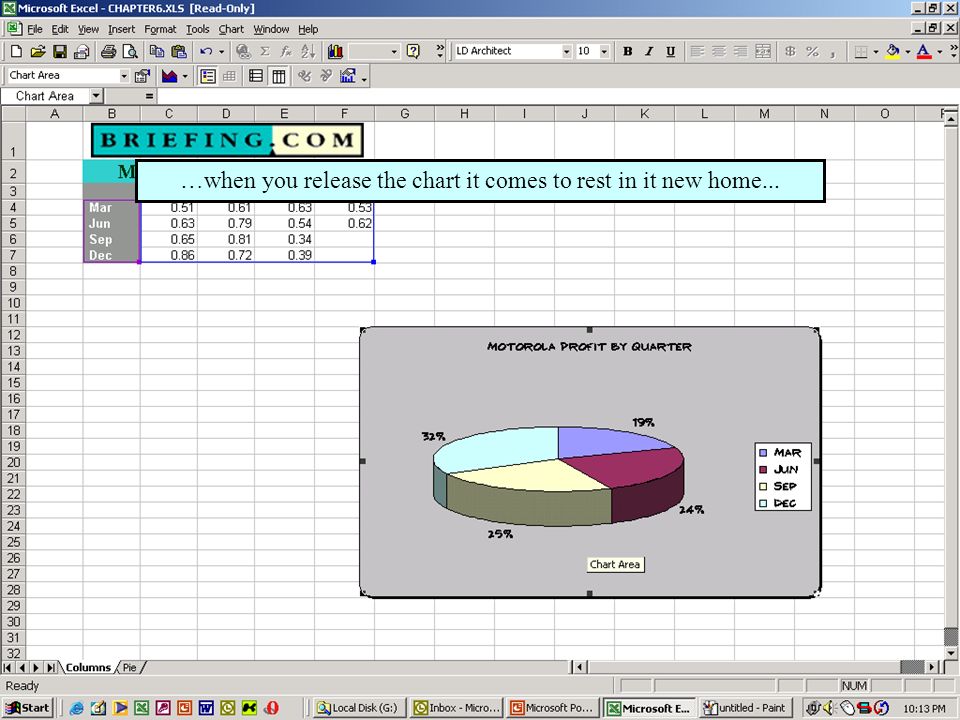Select the chart title Motorola Profit by Quarter
This screenshot has height=720, width=960.
589,347
